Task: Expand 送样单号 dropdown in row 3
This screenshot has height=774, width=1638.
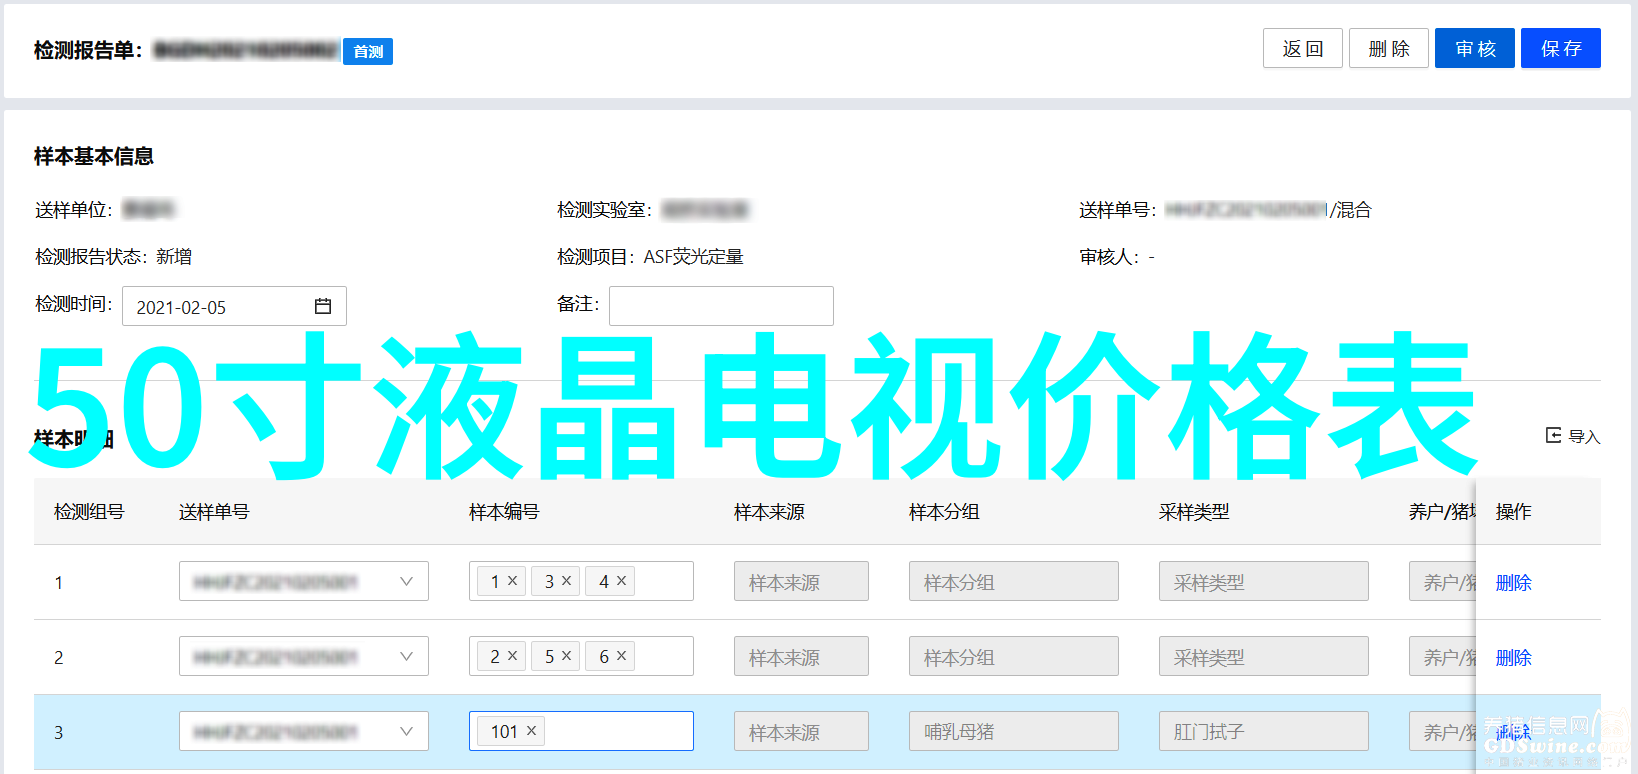Action: pyautogui.click(x=406, y=731)
